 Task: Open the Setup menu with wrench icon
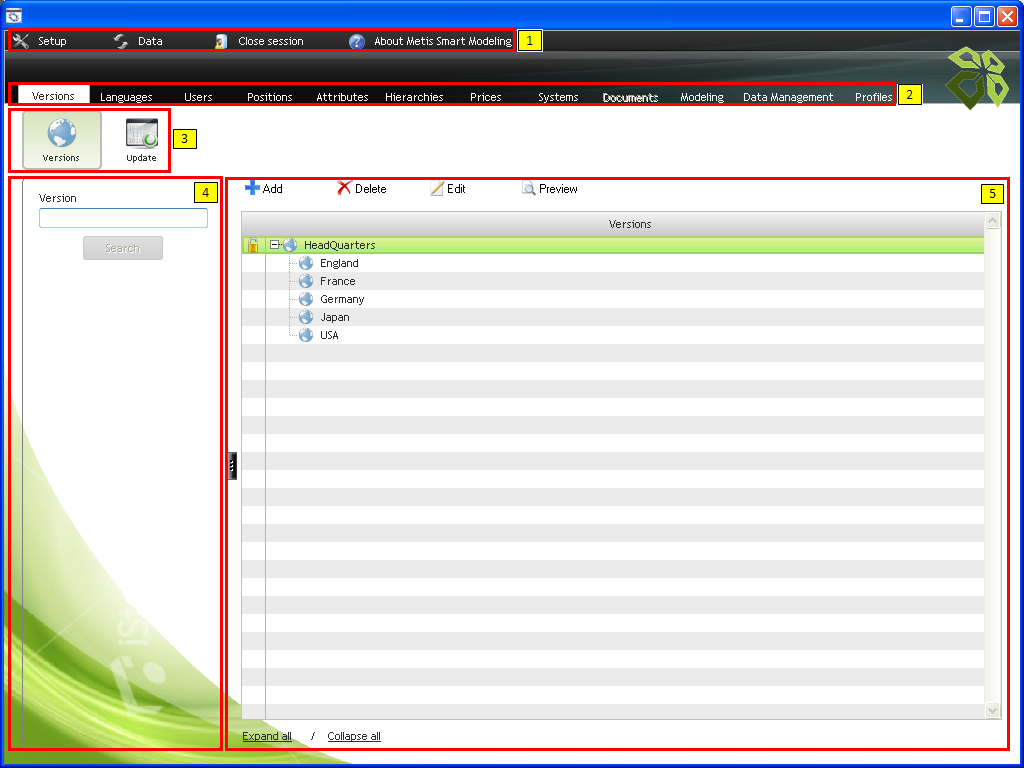40,41
